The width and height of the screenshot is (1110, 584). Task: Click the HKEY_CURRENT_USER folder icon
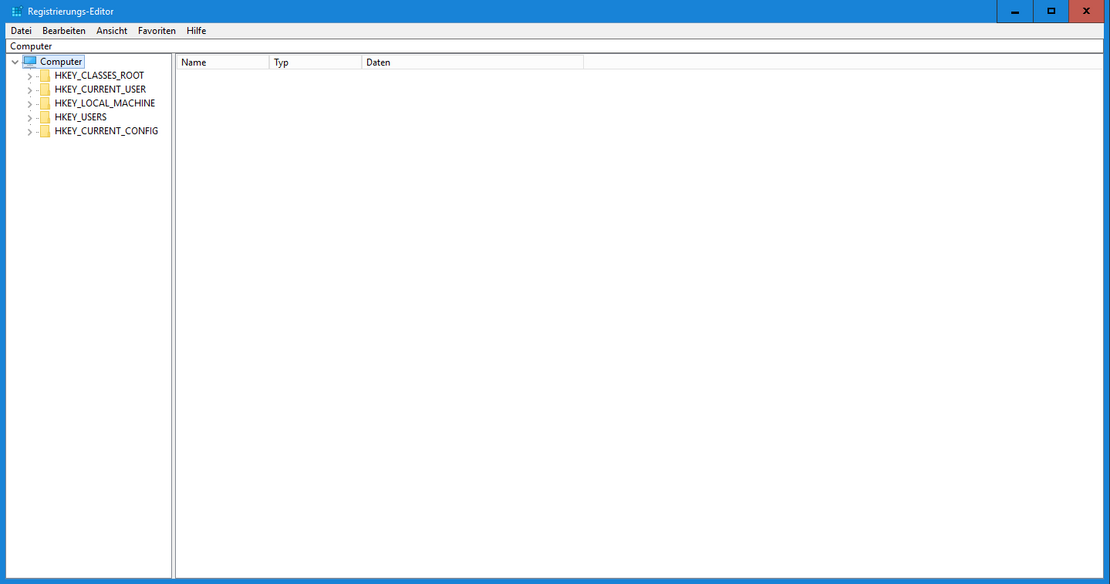point(45,90)
